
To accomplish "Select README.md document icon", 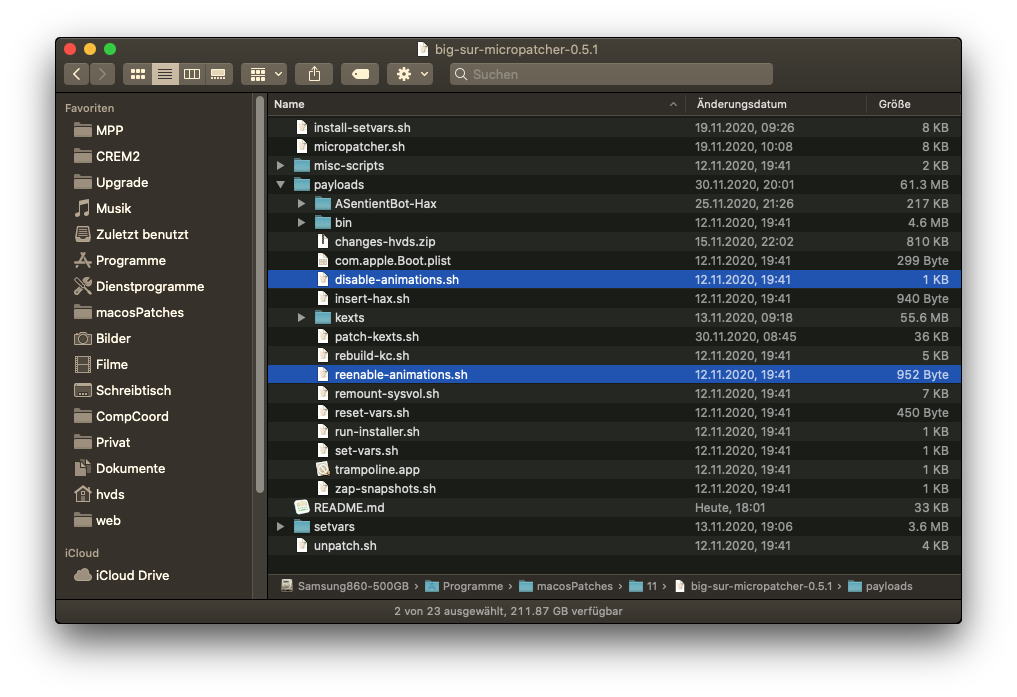I will (302, 507).
